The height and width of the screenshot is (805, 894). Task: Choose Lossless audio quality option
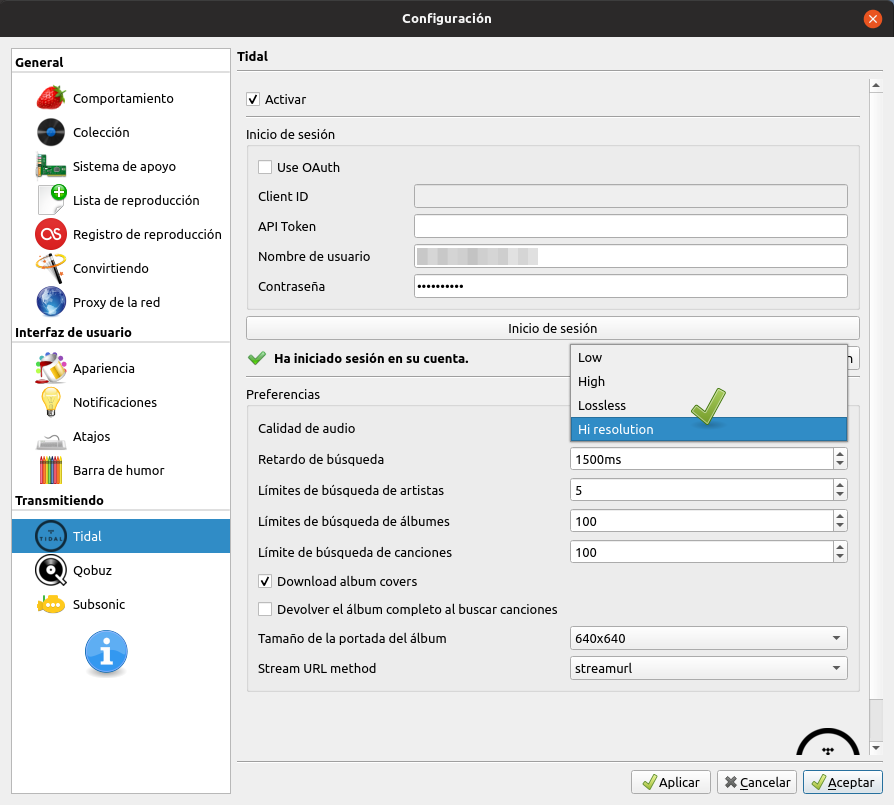pos(709,405)
